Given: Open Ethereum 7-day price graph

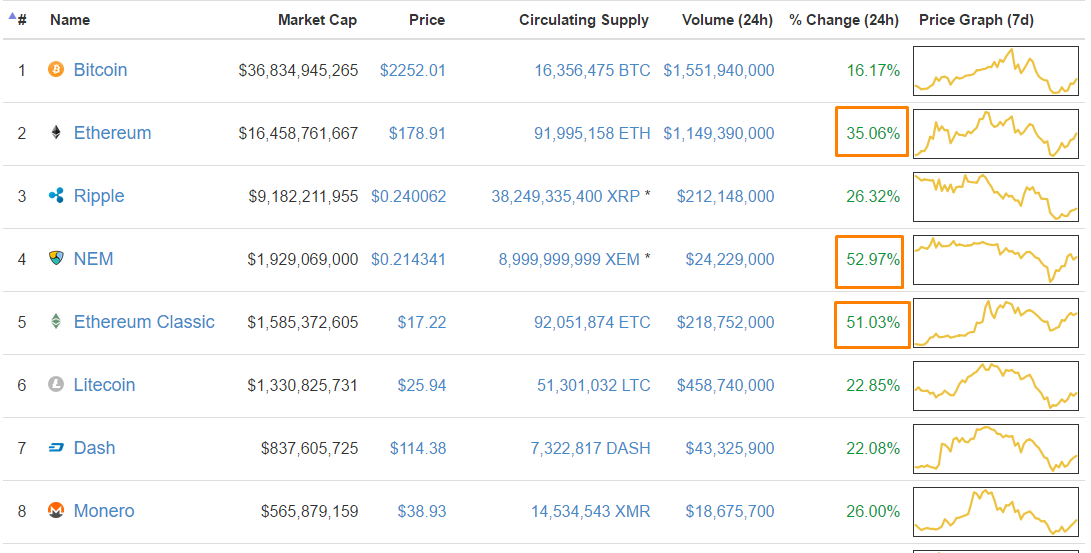Looking at the screenshot, I should coord(996,134).
